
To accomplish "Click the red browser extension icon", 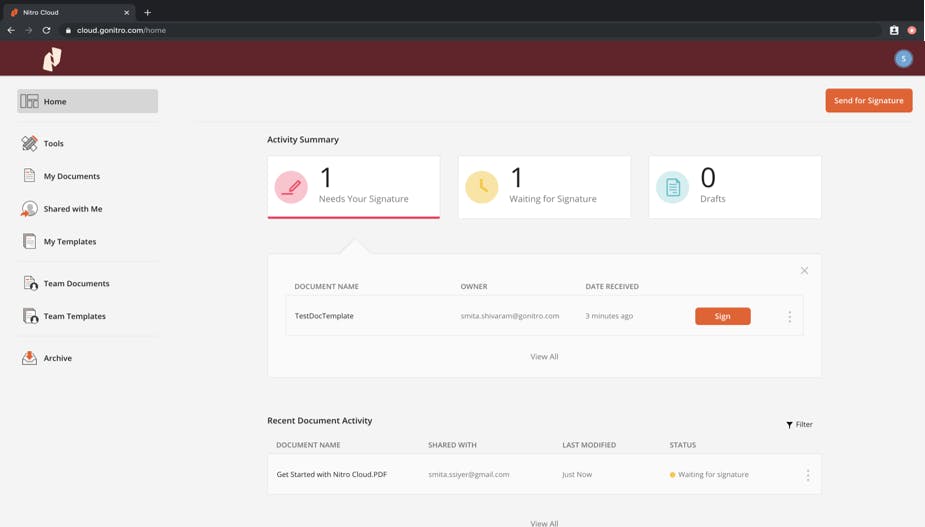I will click(912, 30).
